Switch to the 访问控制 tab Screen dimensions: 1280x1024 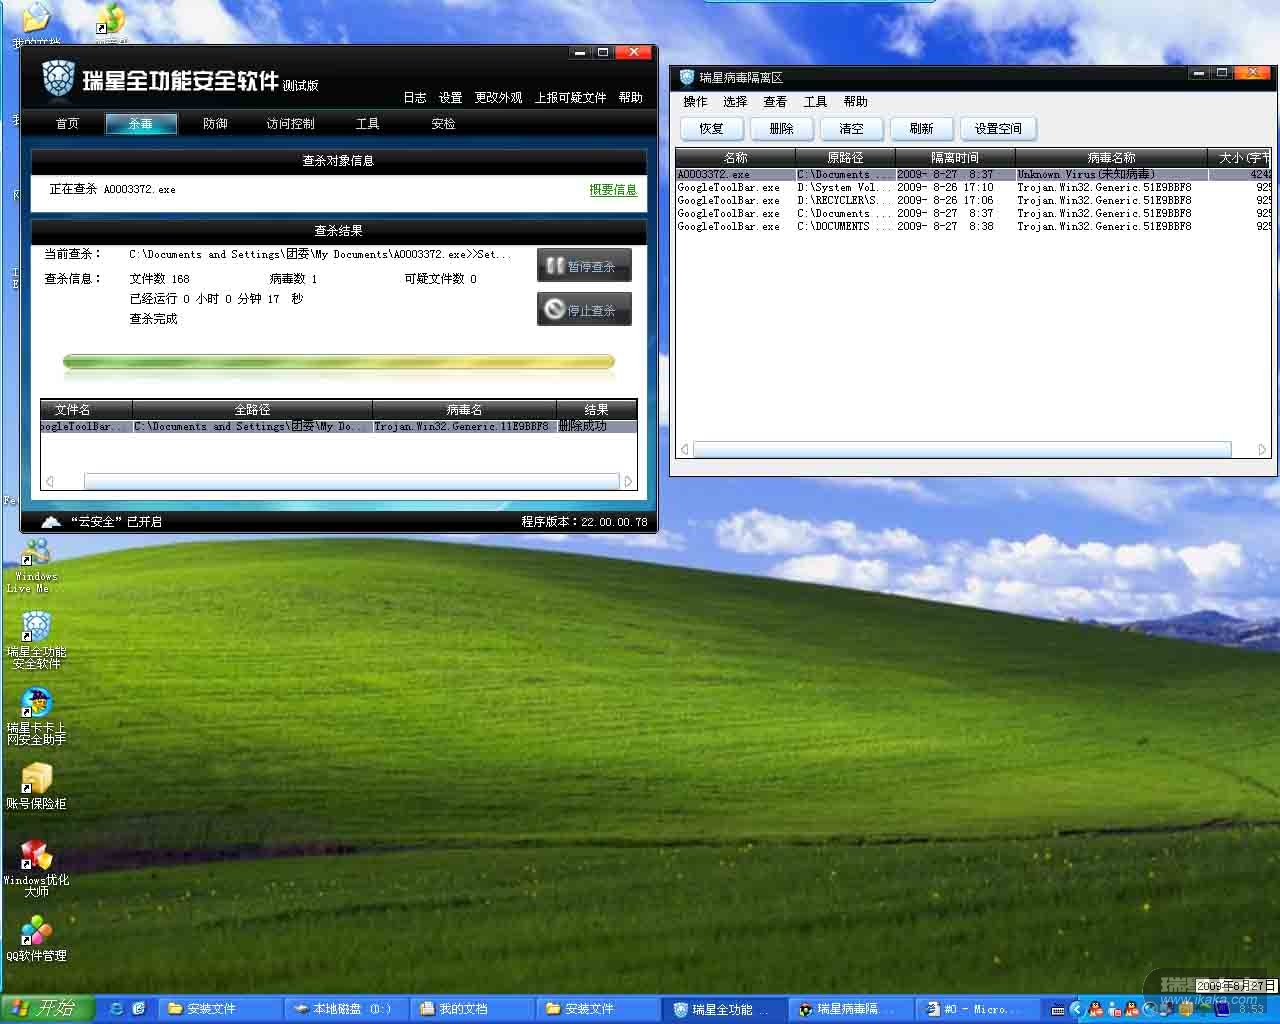tap(290, 124)
